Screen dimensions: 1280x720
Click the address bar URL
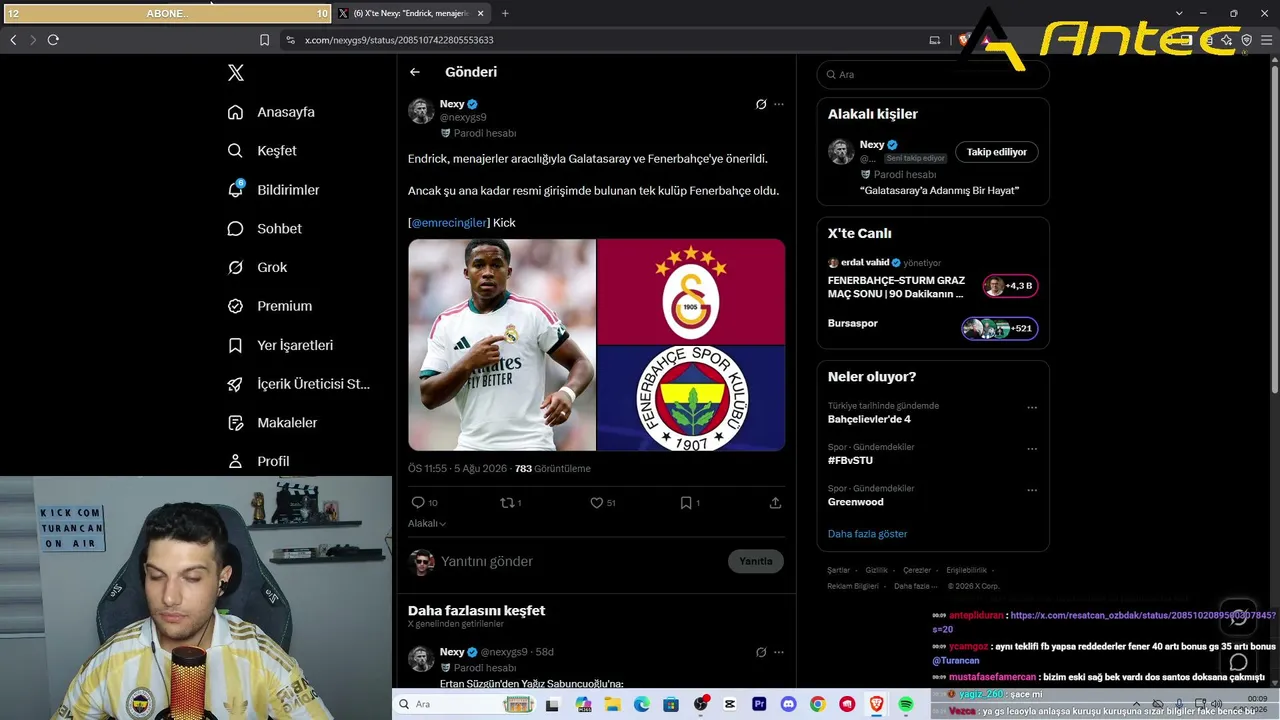point(399,40)
